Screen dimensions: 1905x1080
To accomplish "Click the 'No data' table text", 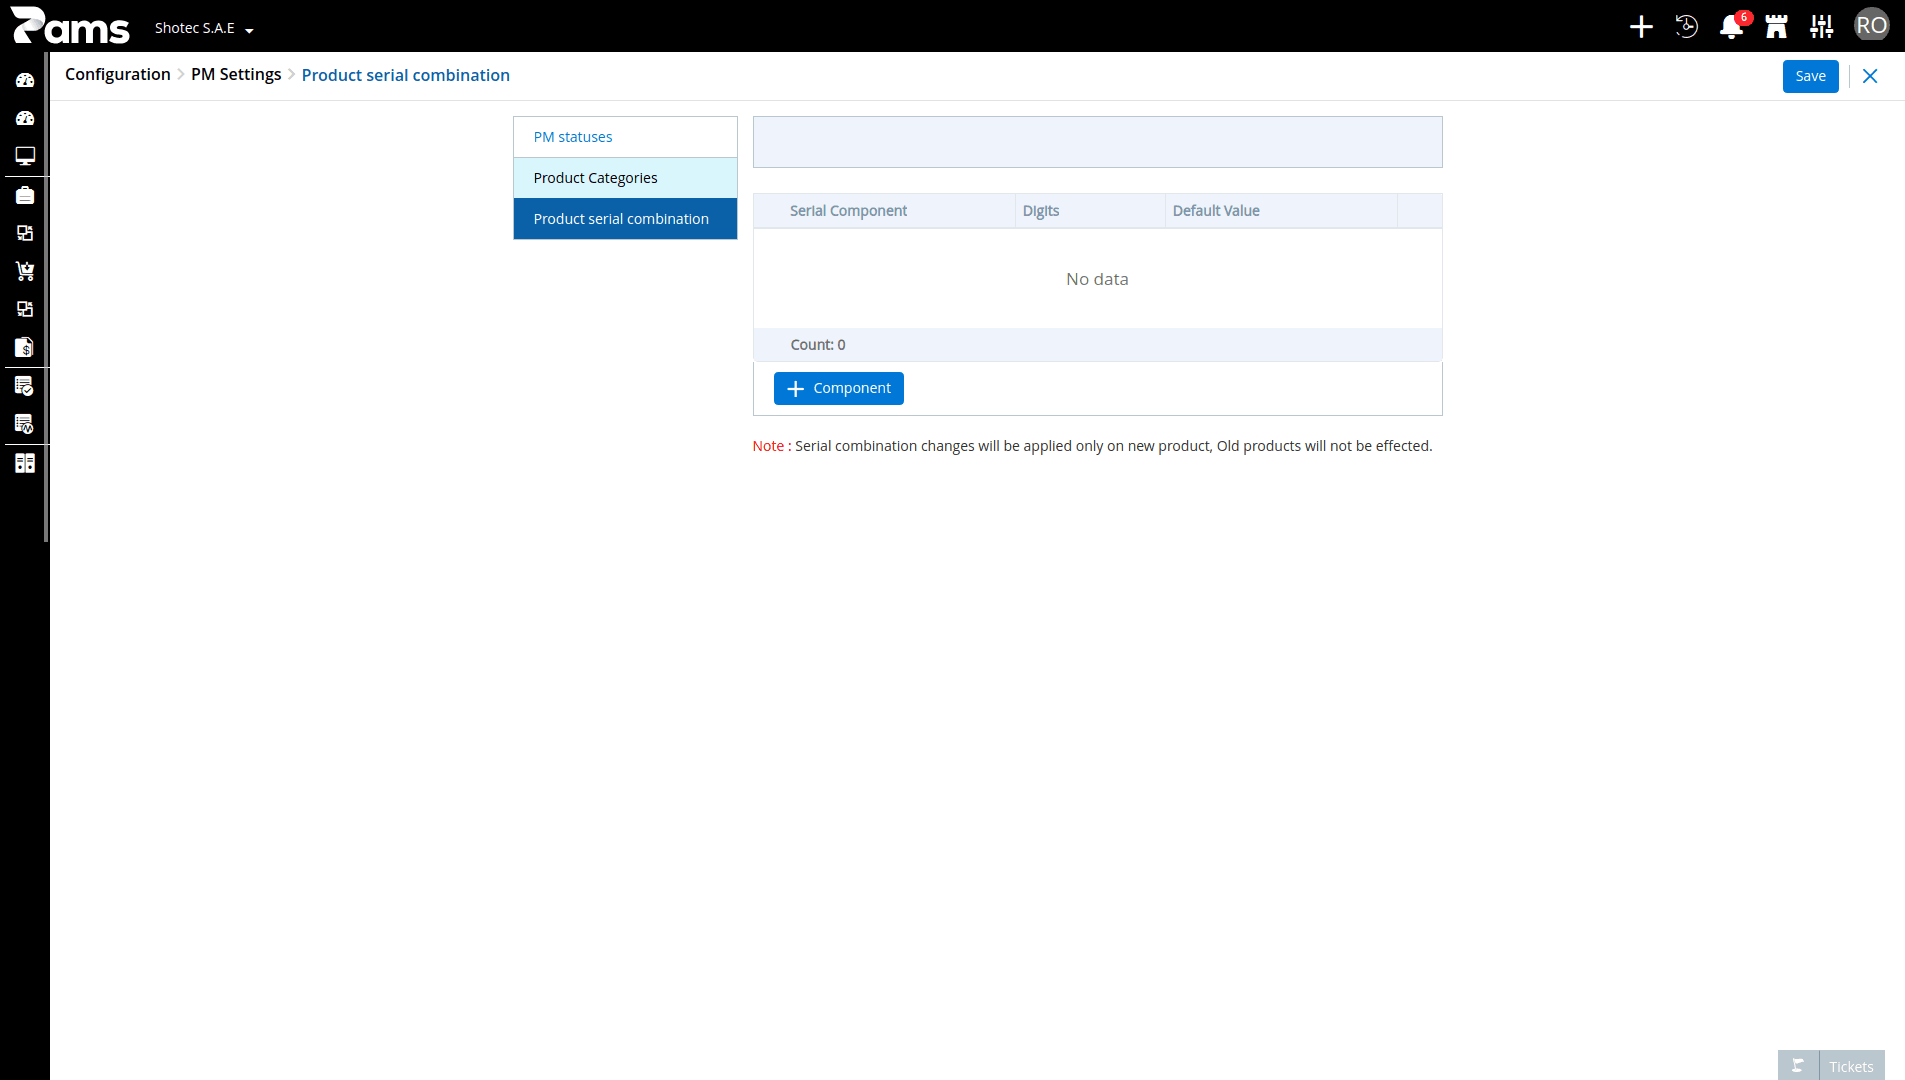I will click(1097, 279).
